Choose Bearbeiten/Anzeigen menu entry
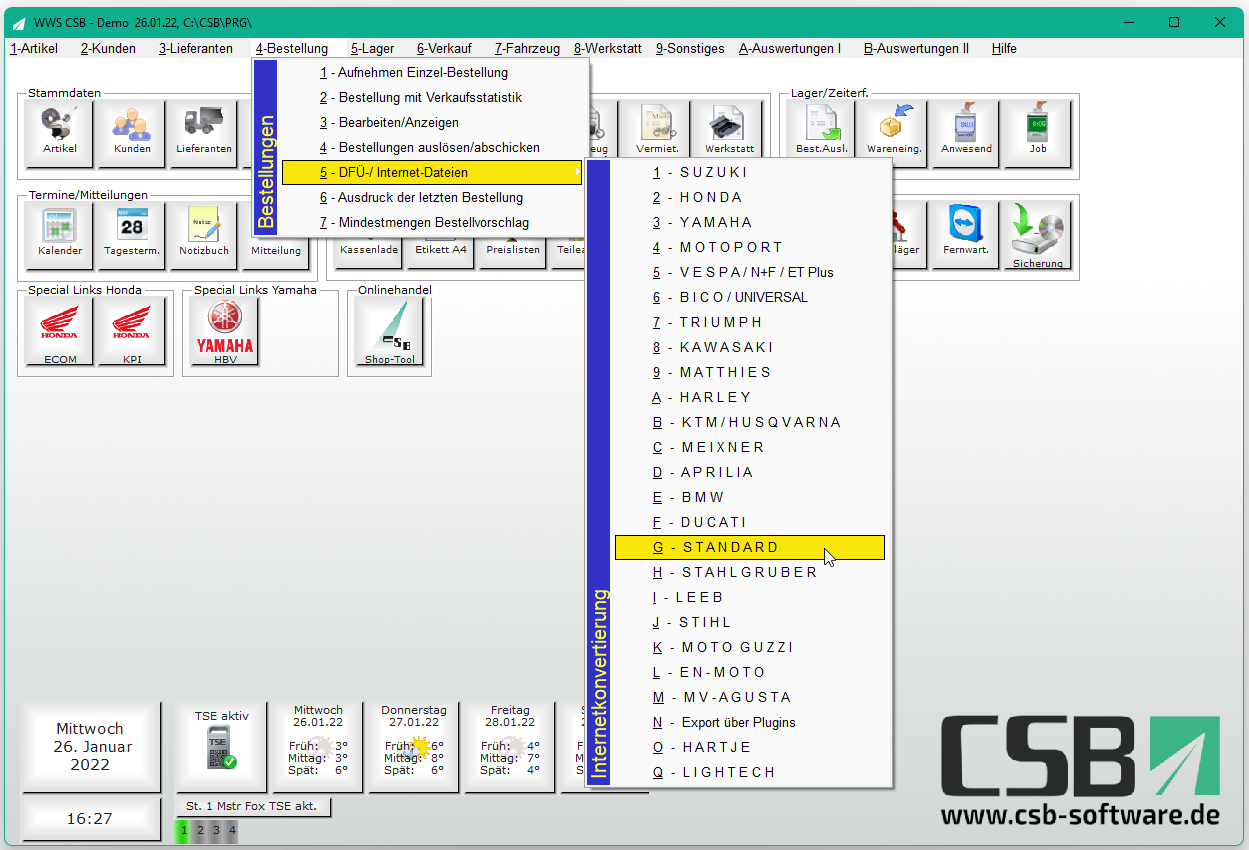 (x=432, y=122)
